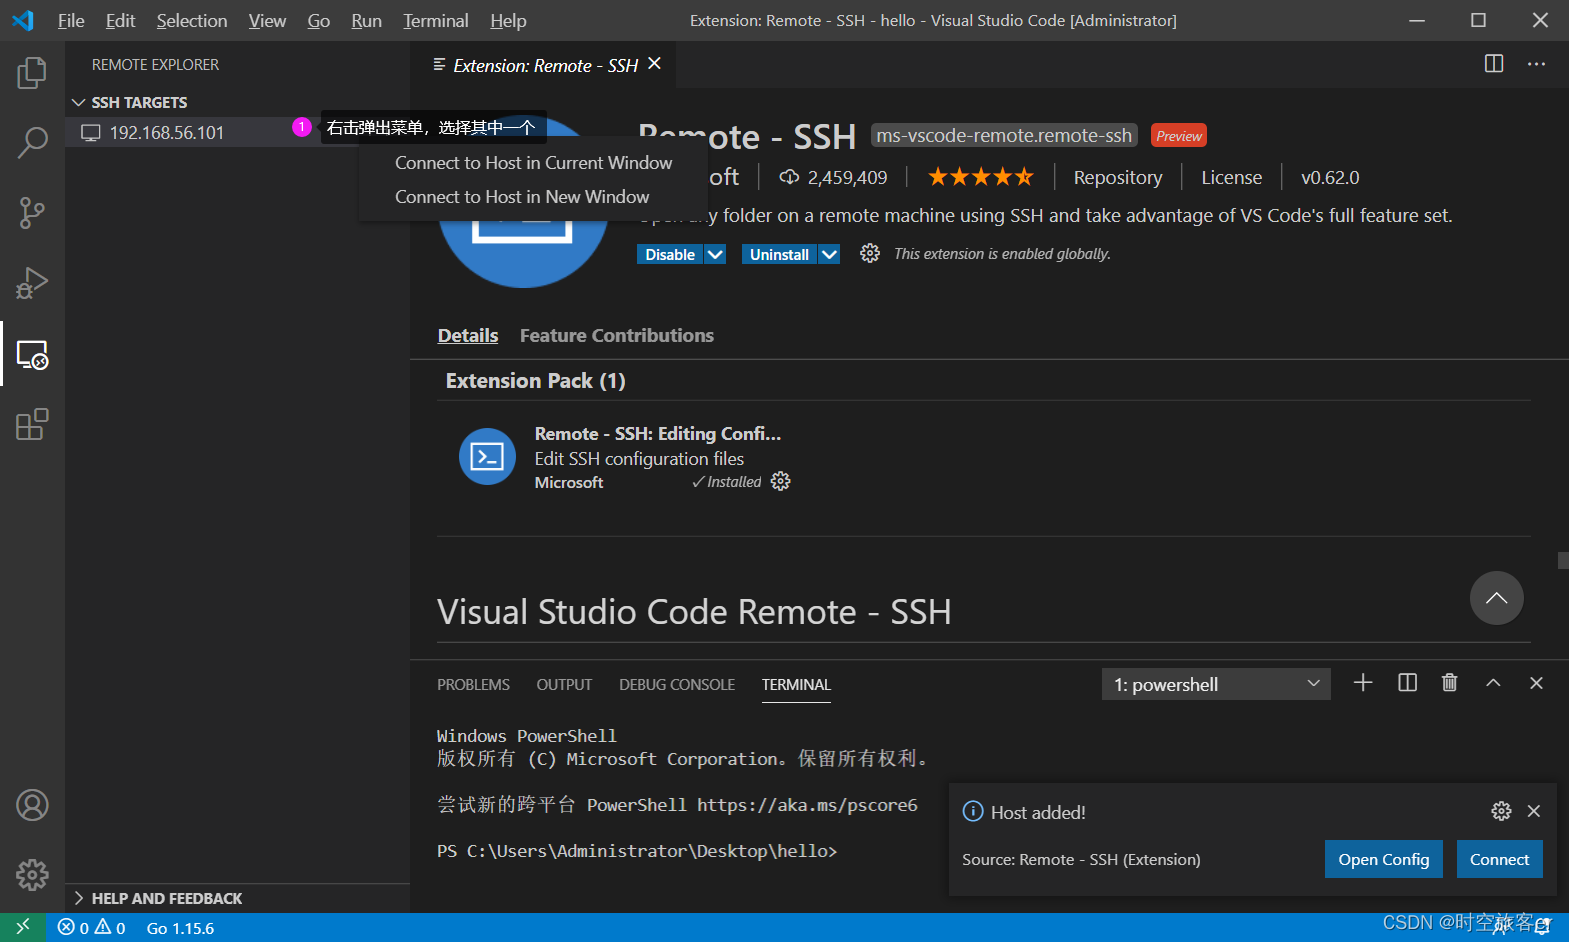Open the Selection menu

191,20
